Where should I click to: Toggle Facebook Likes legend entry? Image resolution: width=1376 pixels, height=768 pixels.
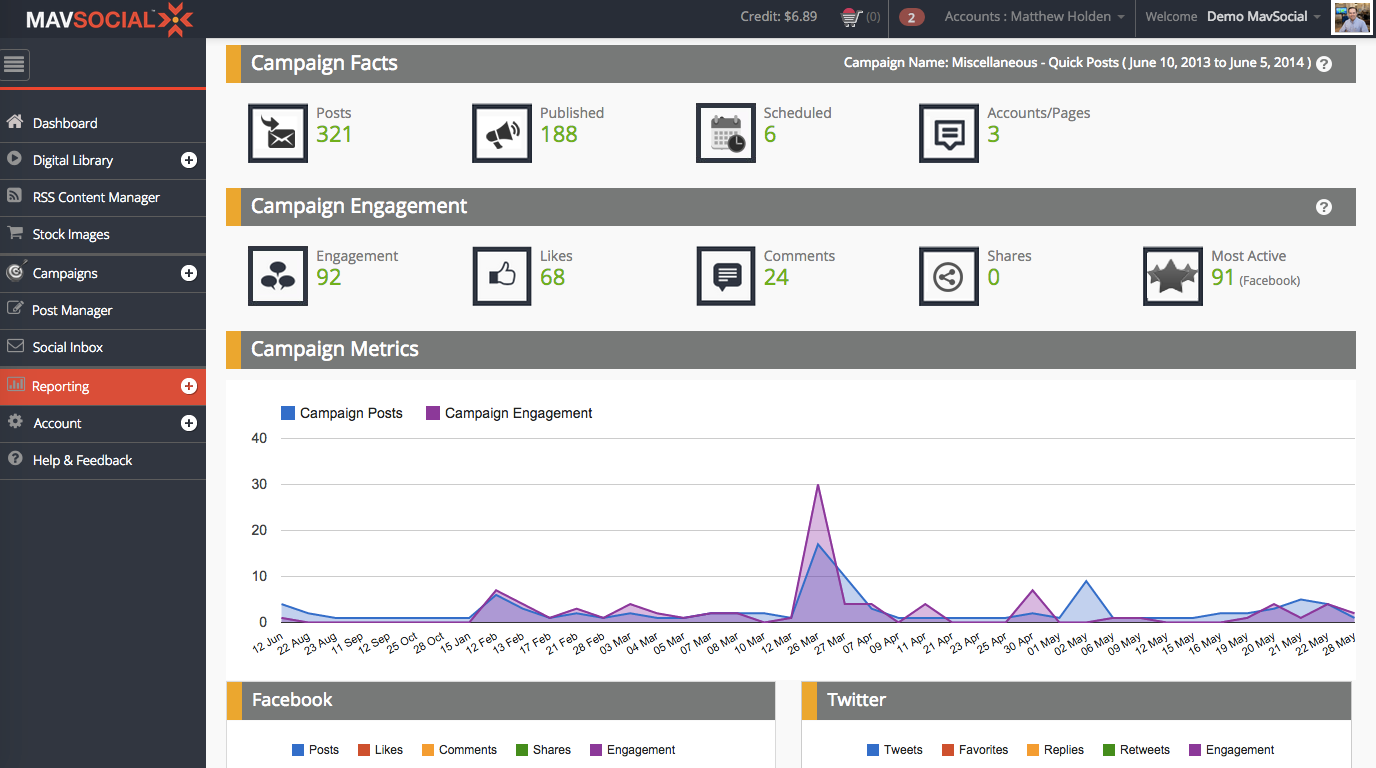coord(380,750)
